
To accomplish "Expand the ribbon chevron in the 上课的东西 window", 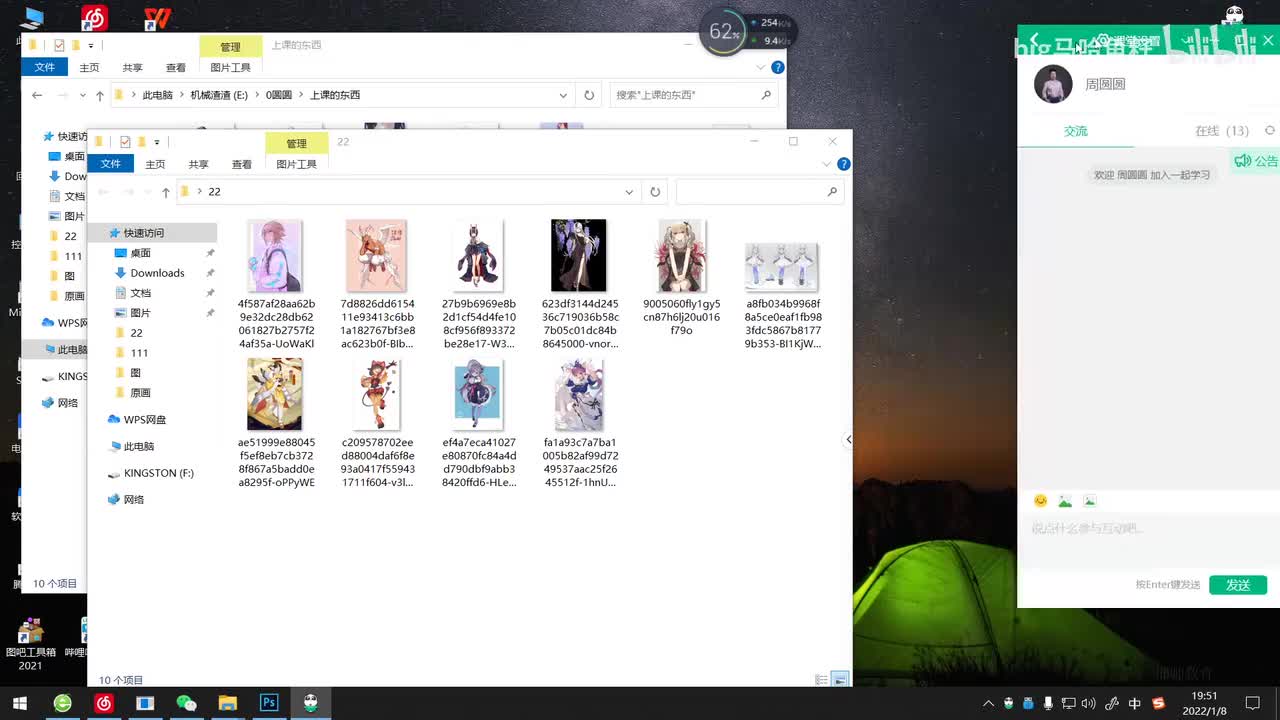I will point(761,67).
